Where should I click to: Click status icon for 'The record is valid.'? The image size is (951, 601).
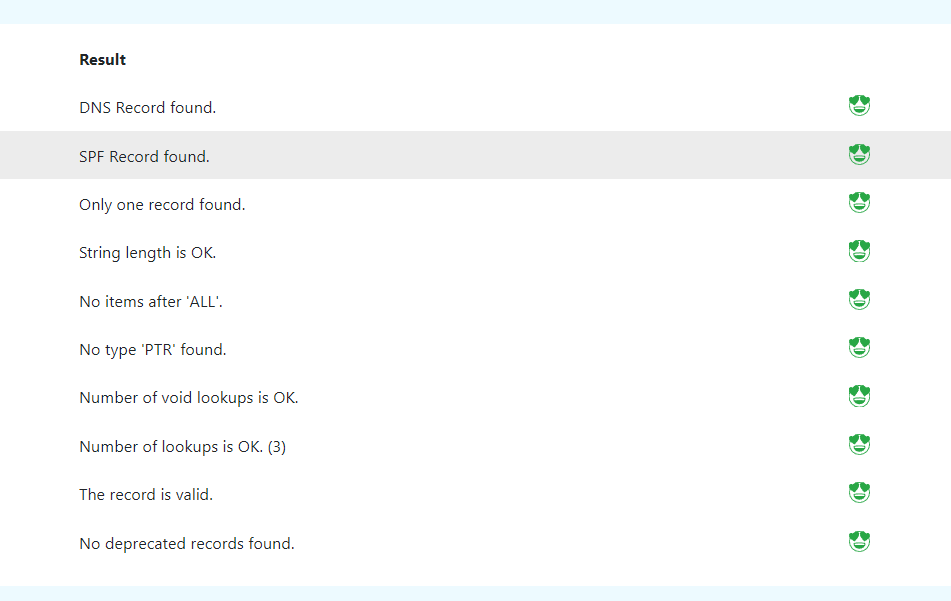[x=859, y=493]
